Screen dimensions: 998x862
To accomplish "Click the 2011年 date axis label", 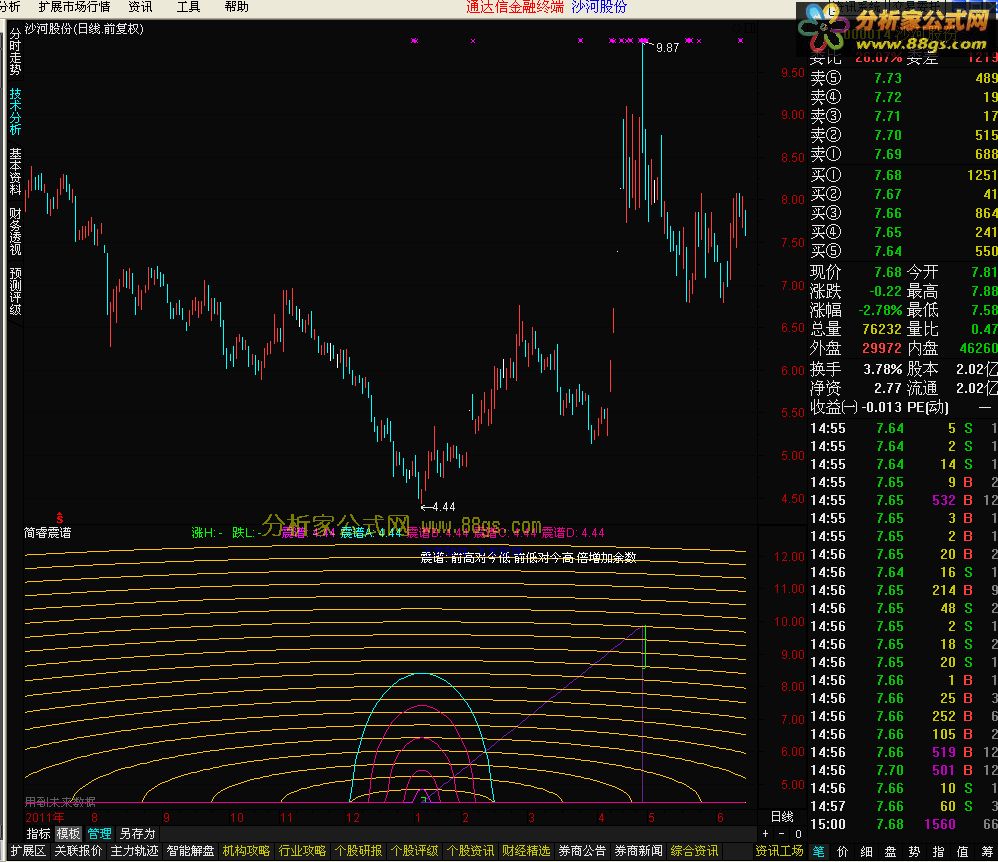I will pos(45,817).
